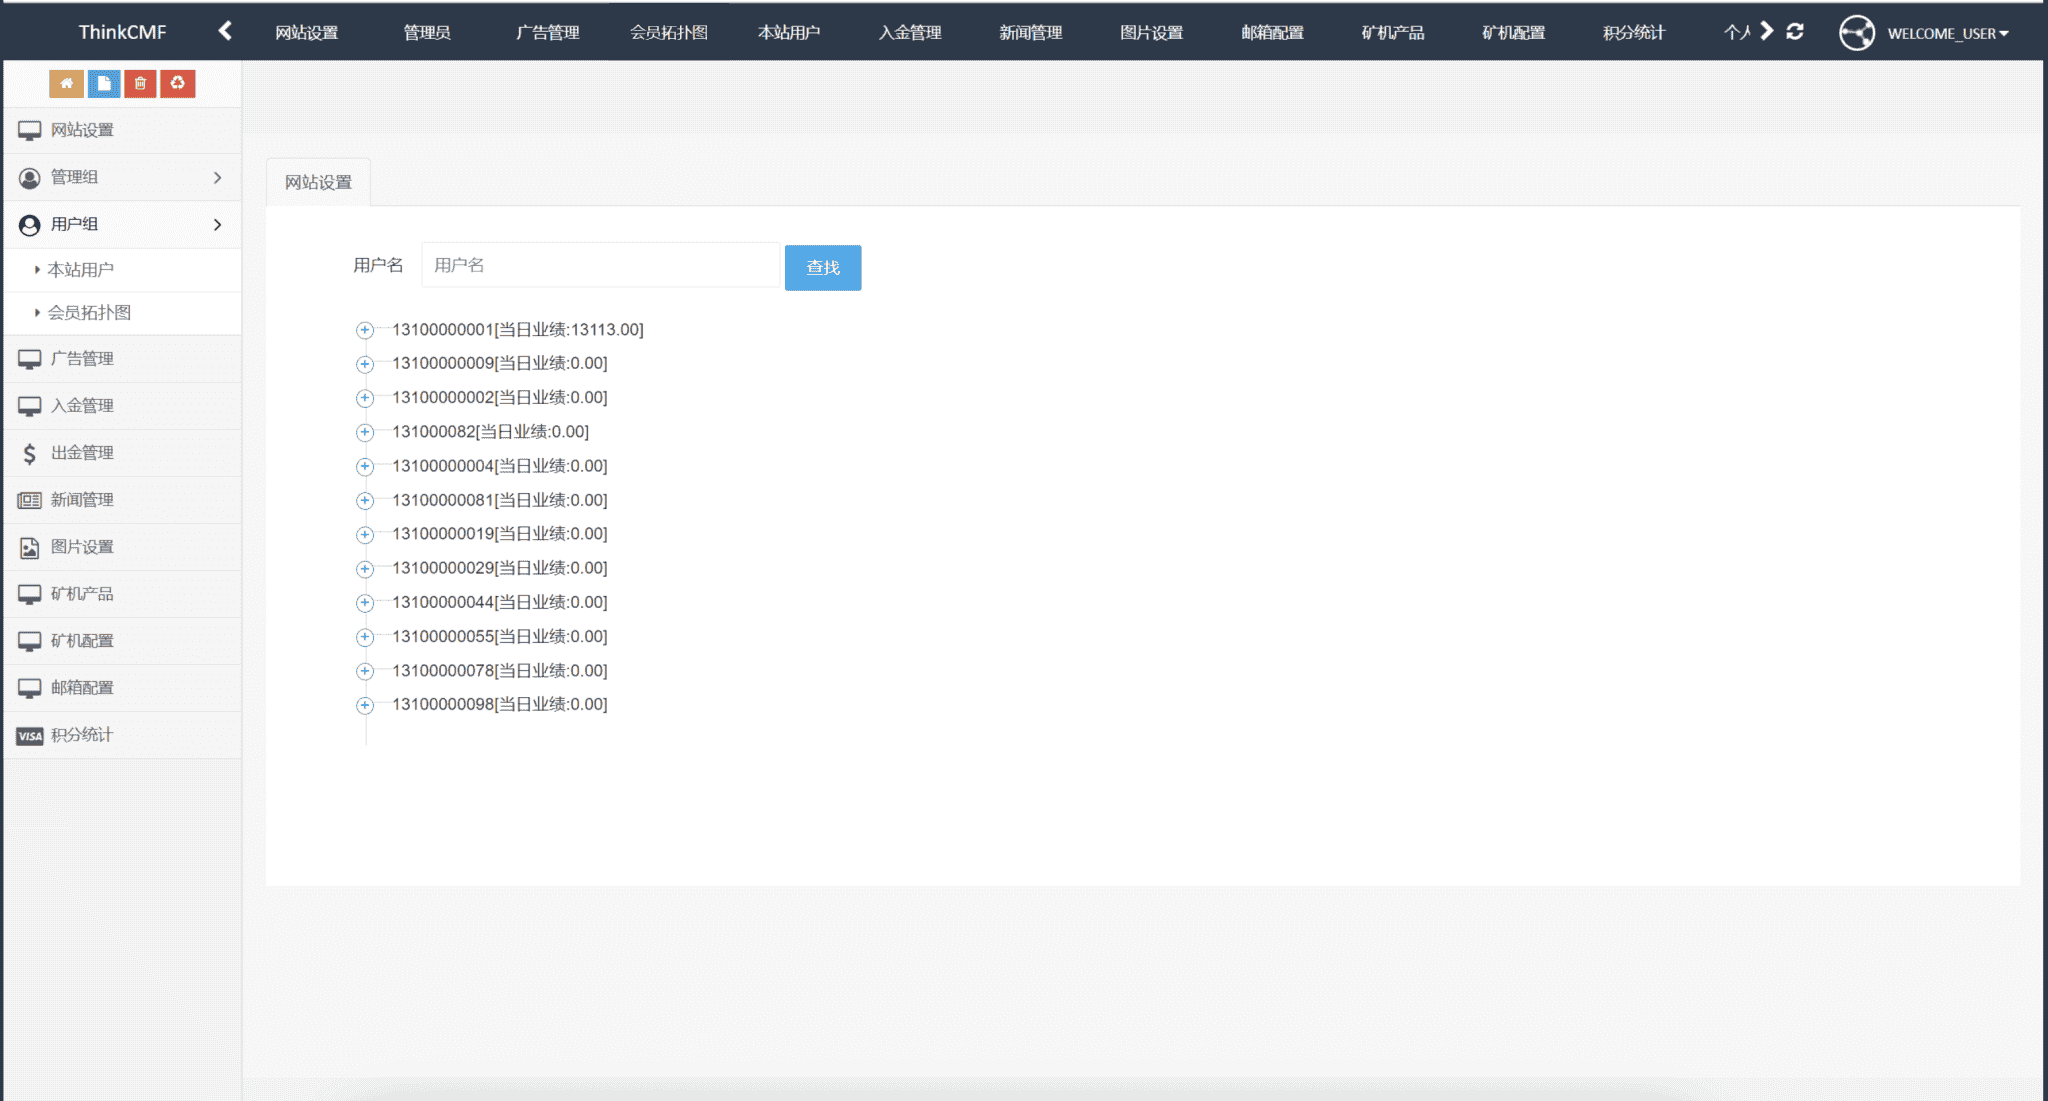The image size is (2048, 1101).
Task: Open the WELCOME_USER dropdown menu
Action: tap(1946, 33)
